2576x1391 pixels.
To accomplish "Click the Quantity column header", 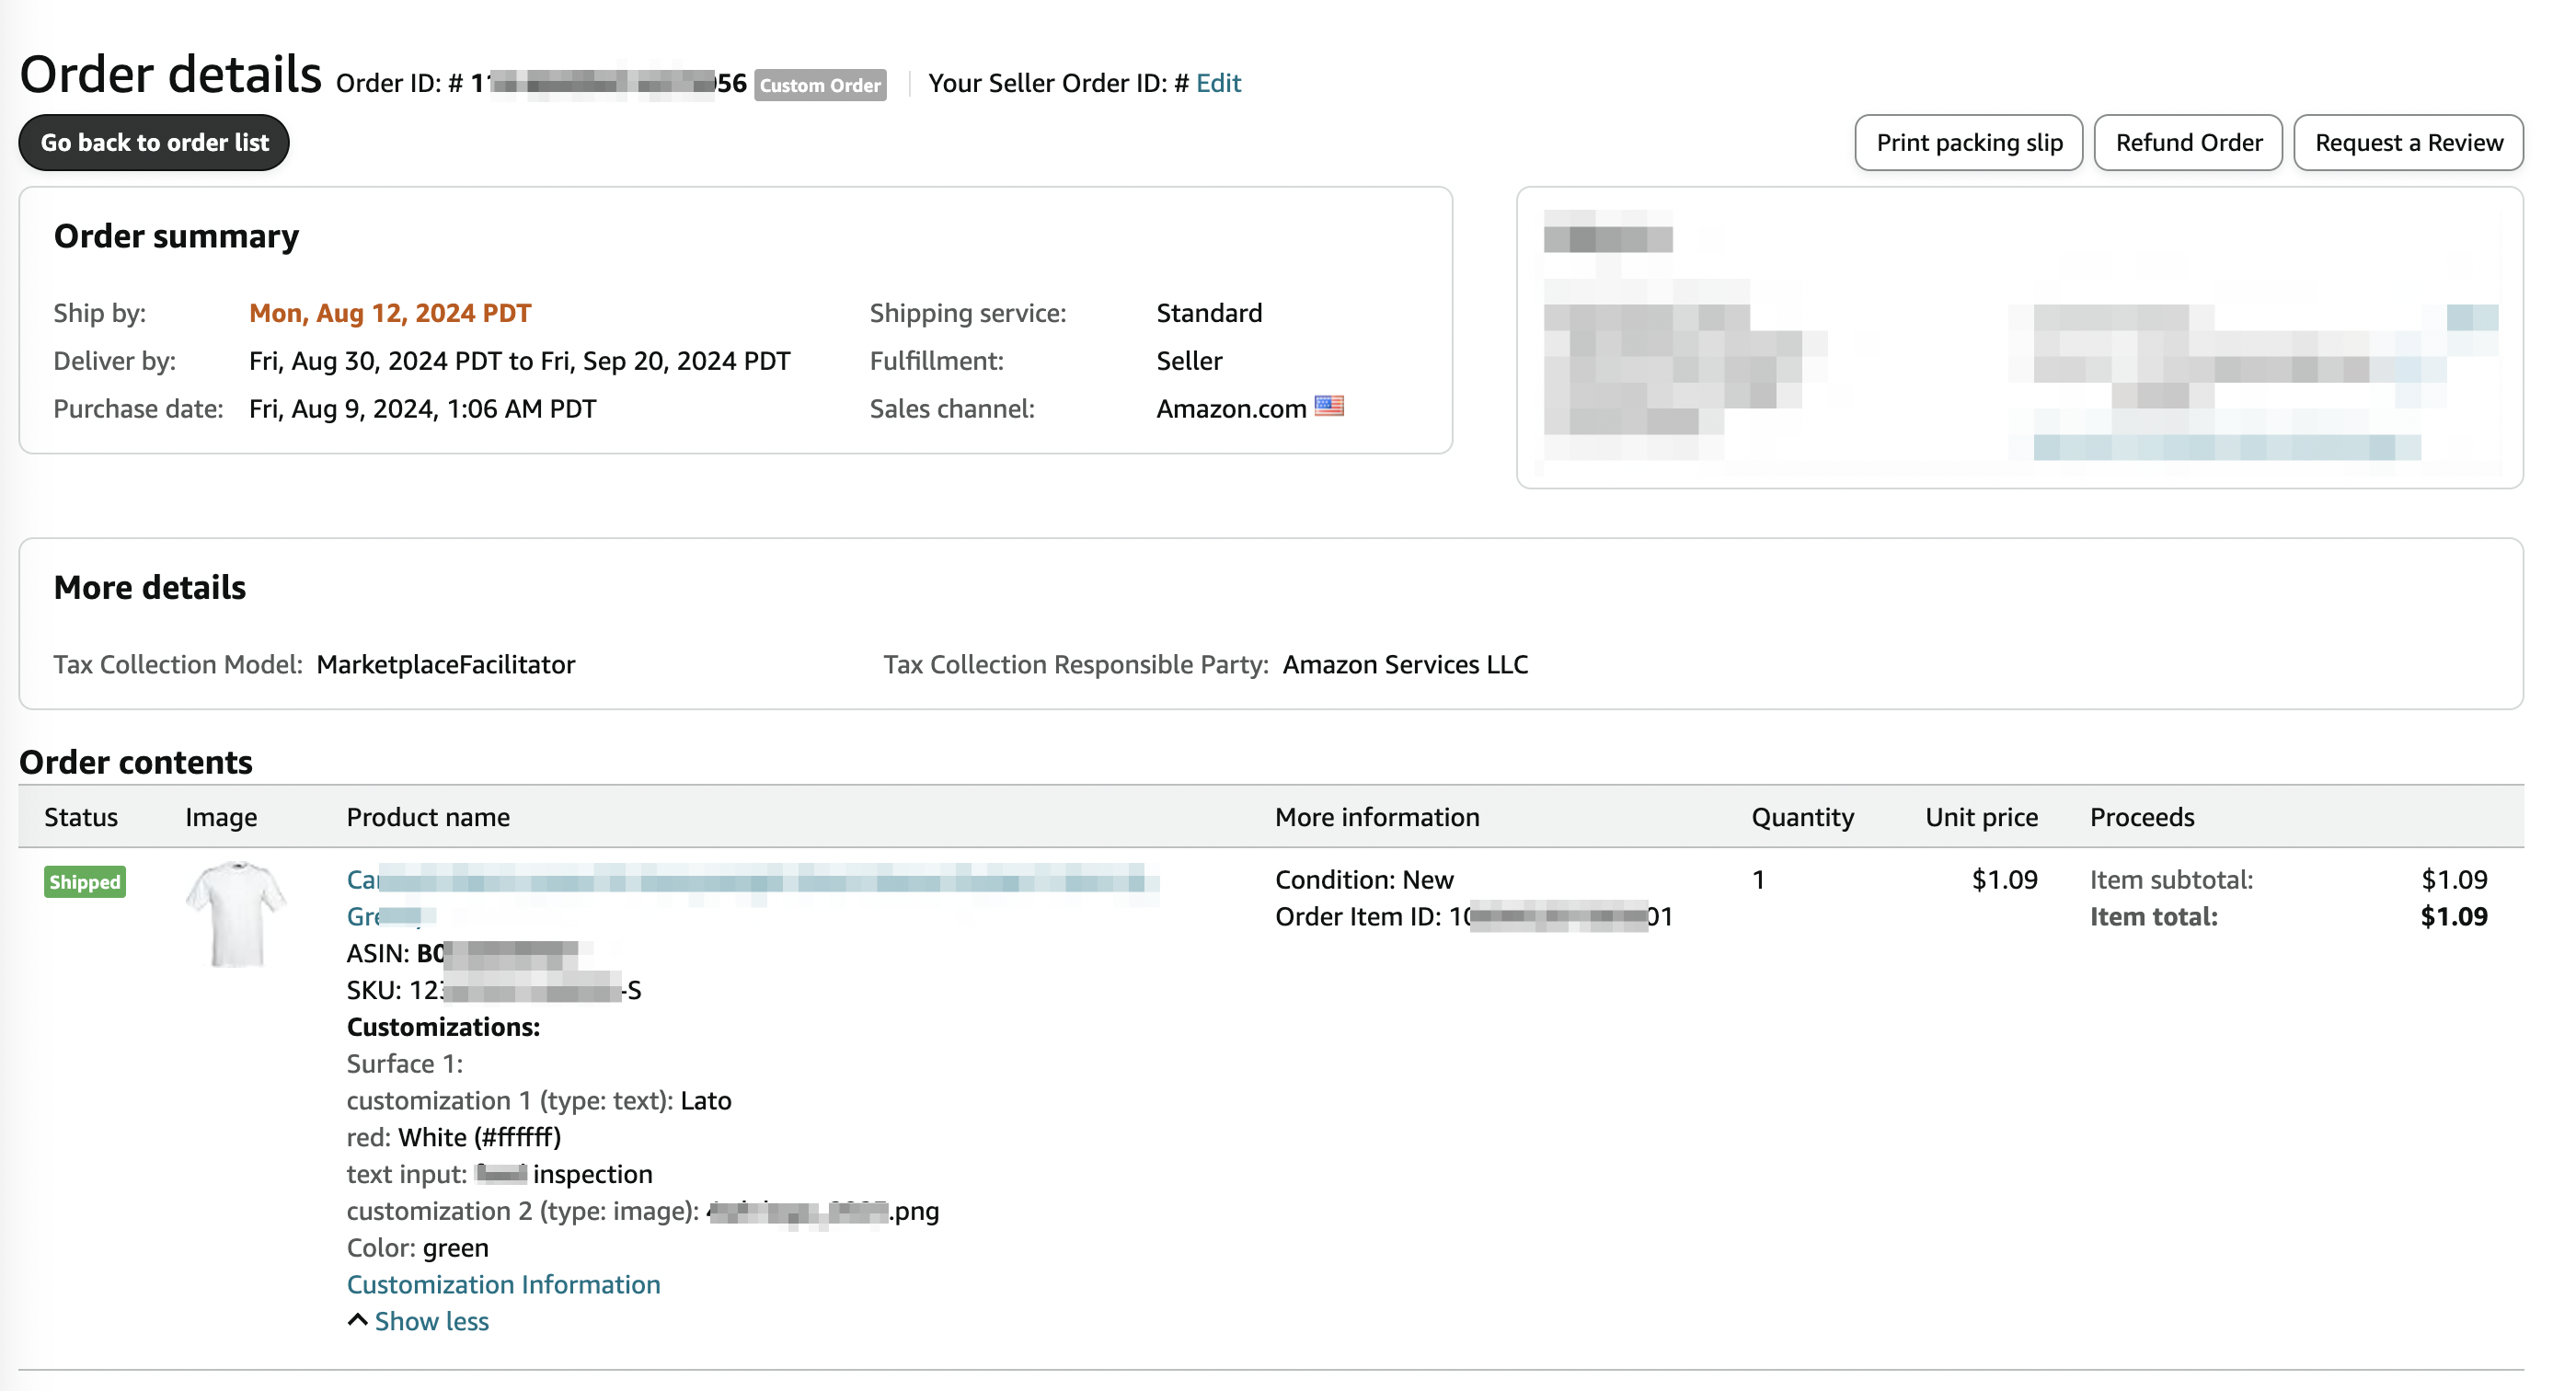I will [1802, 817].
